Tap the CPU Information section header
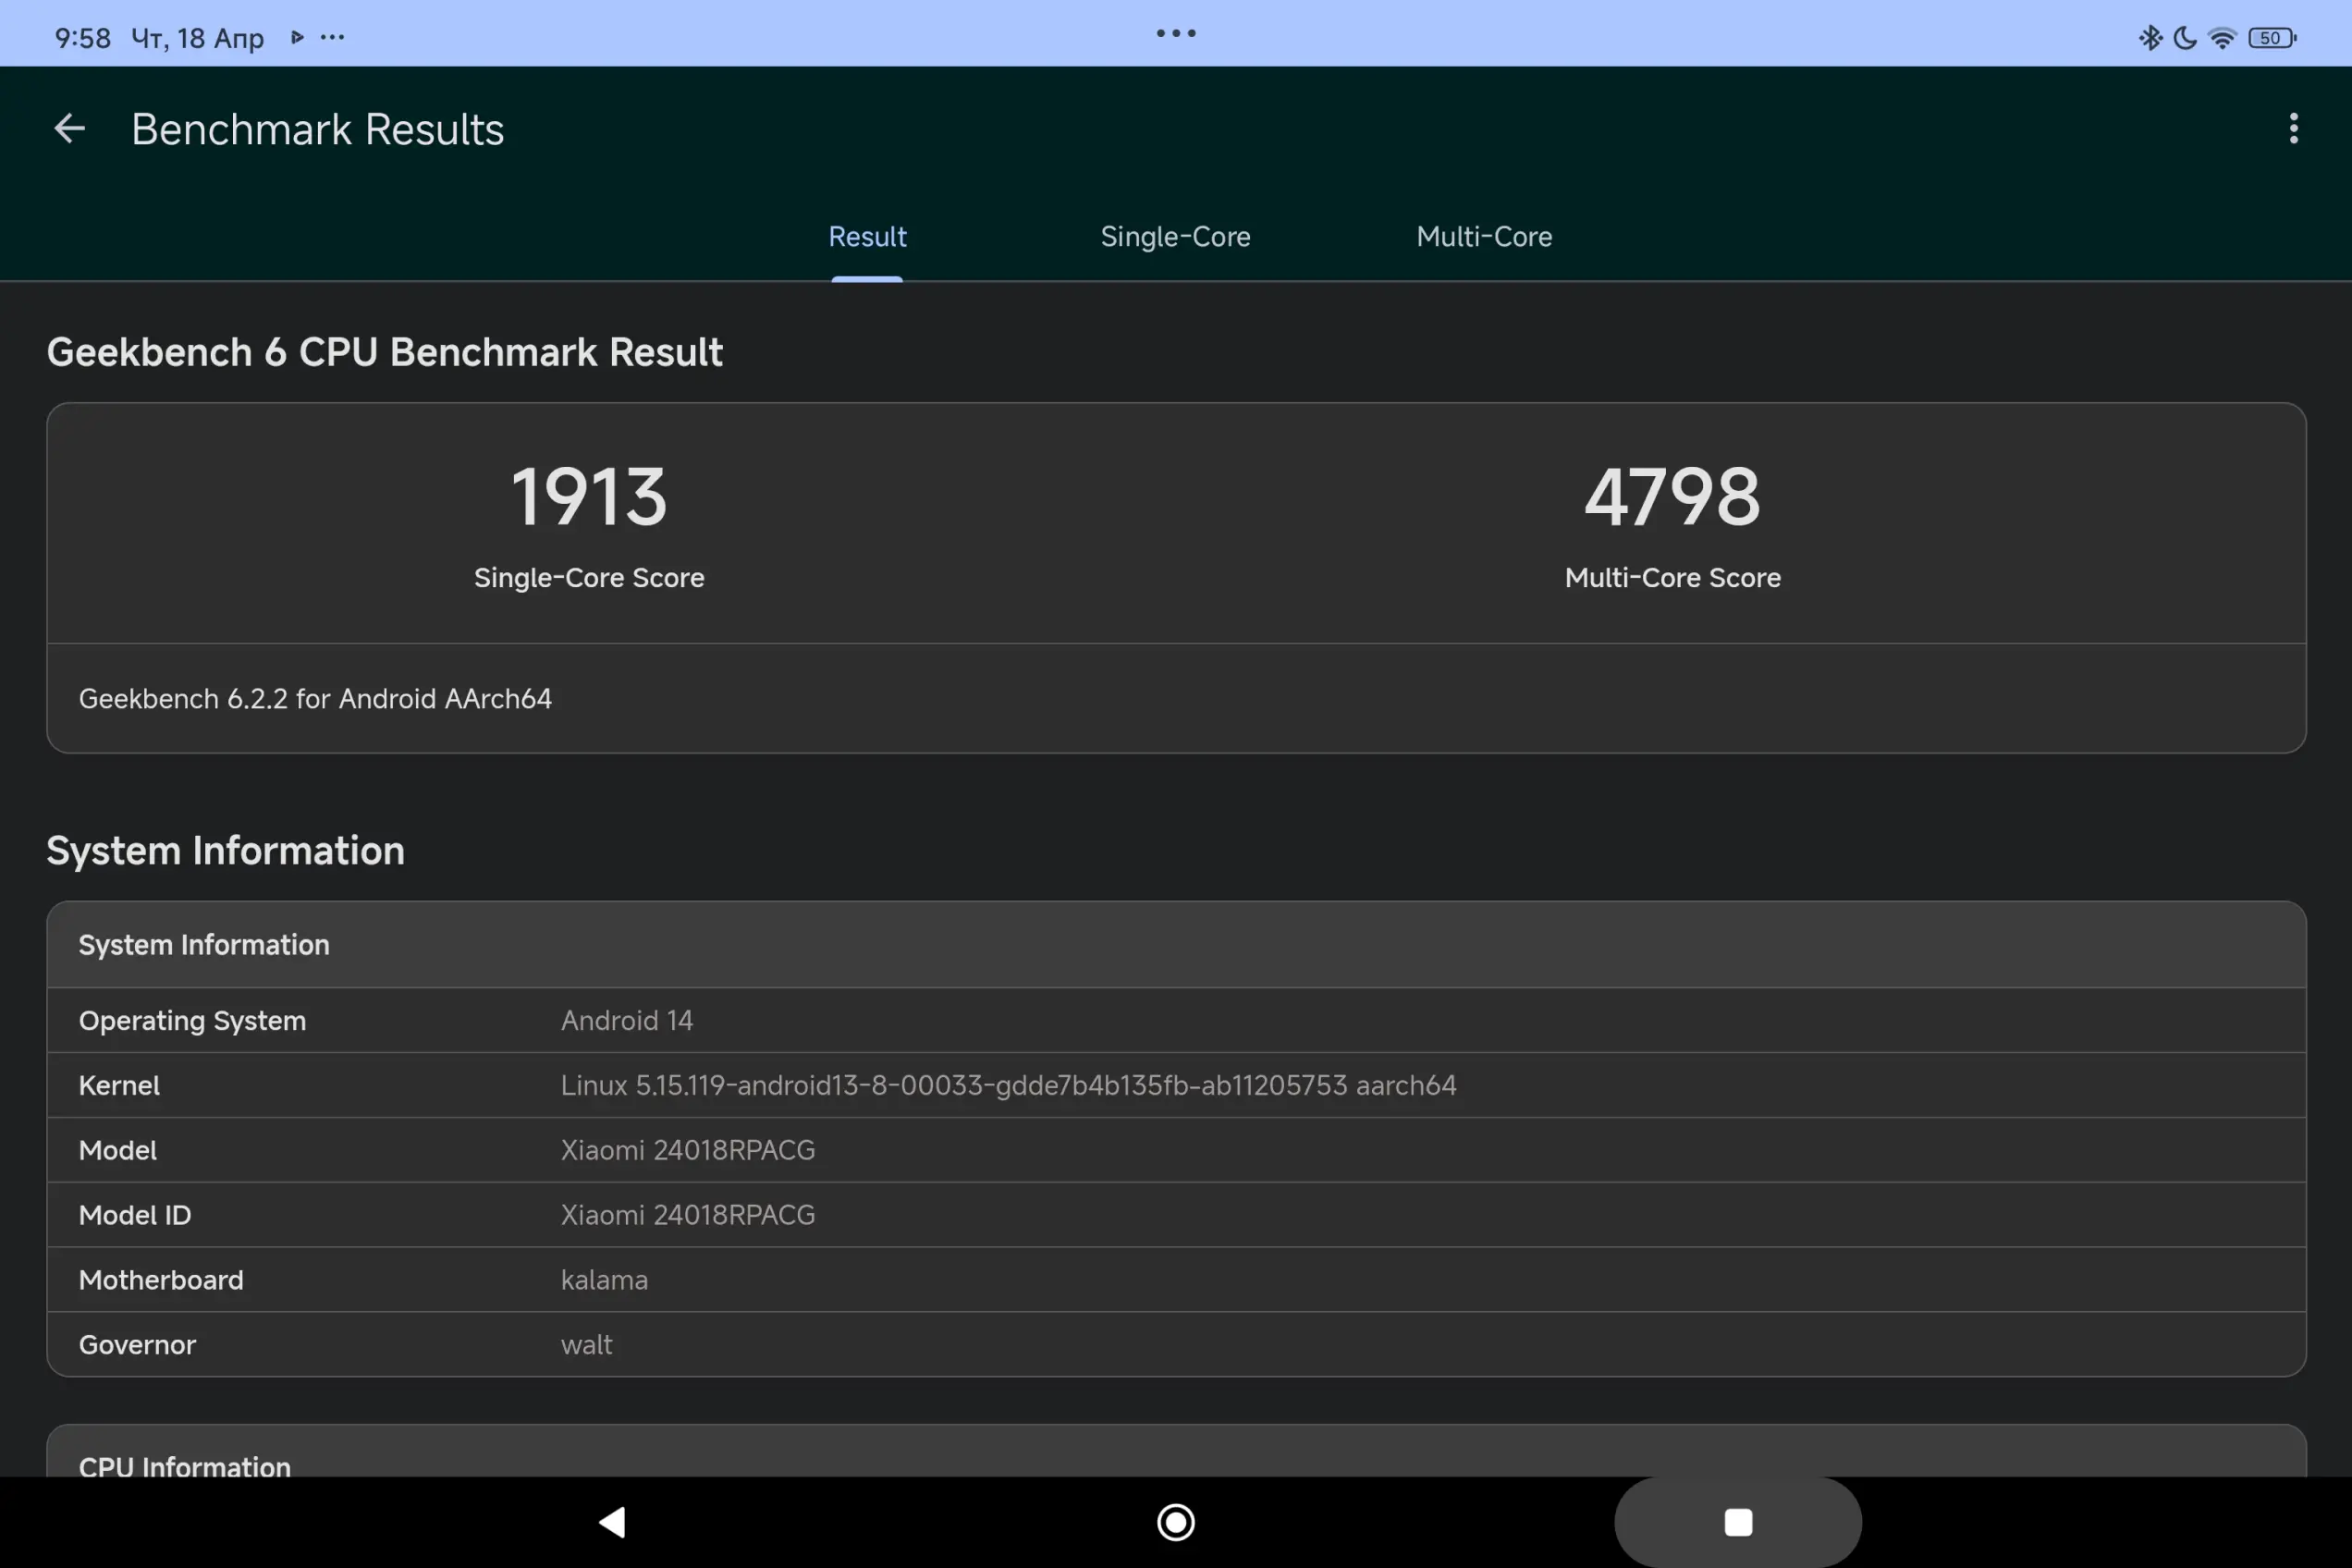The width and height of the screenshot is (2352, 1568). (x=185, y=1465)
